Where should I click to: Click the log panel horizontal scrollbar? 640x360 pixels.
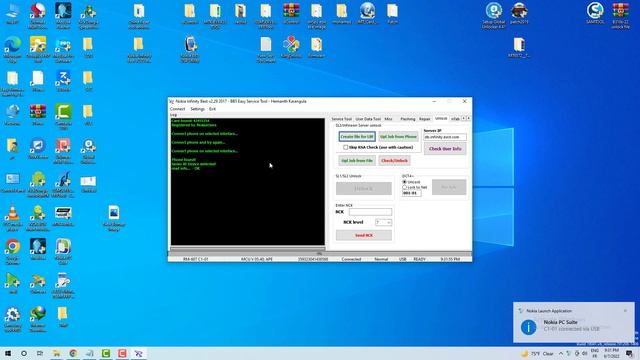tap(248, 248)
